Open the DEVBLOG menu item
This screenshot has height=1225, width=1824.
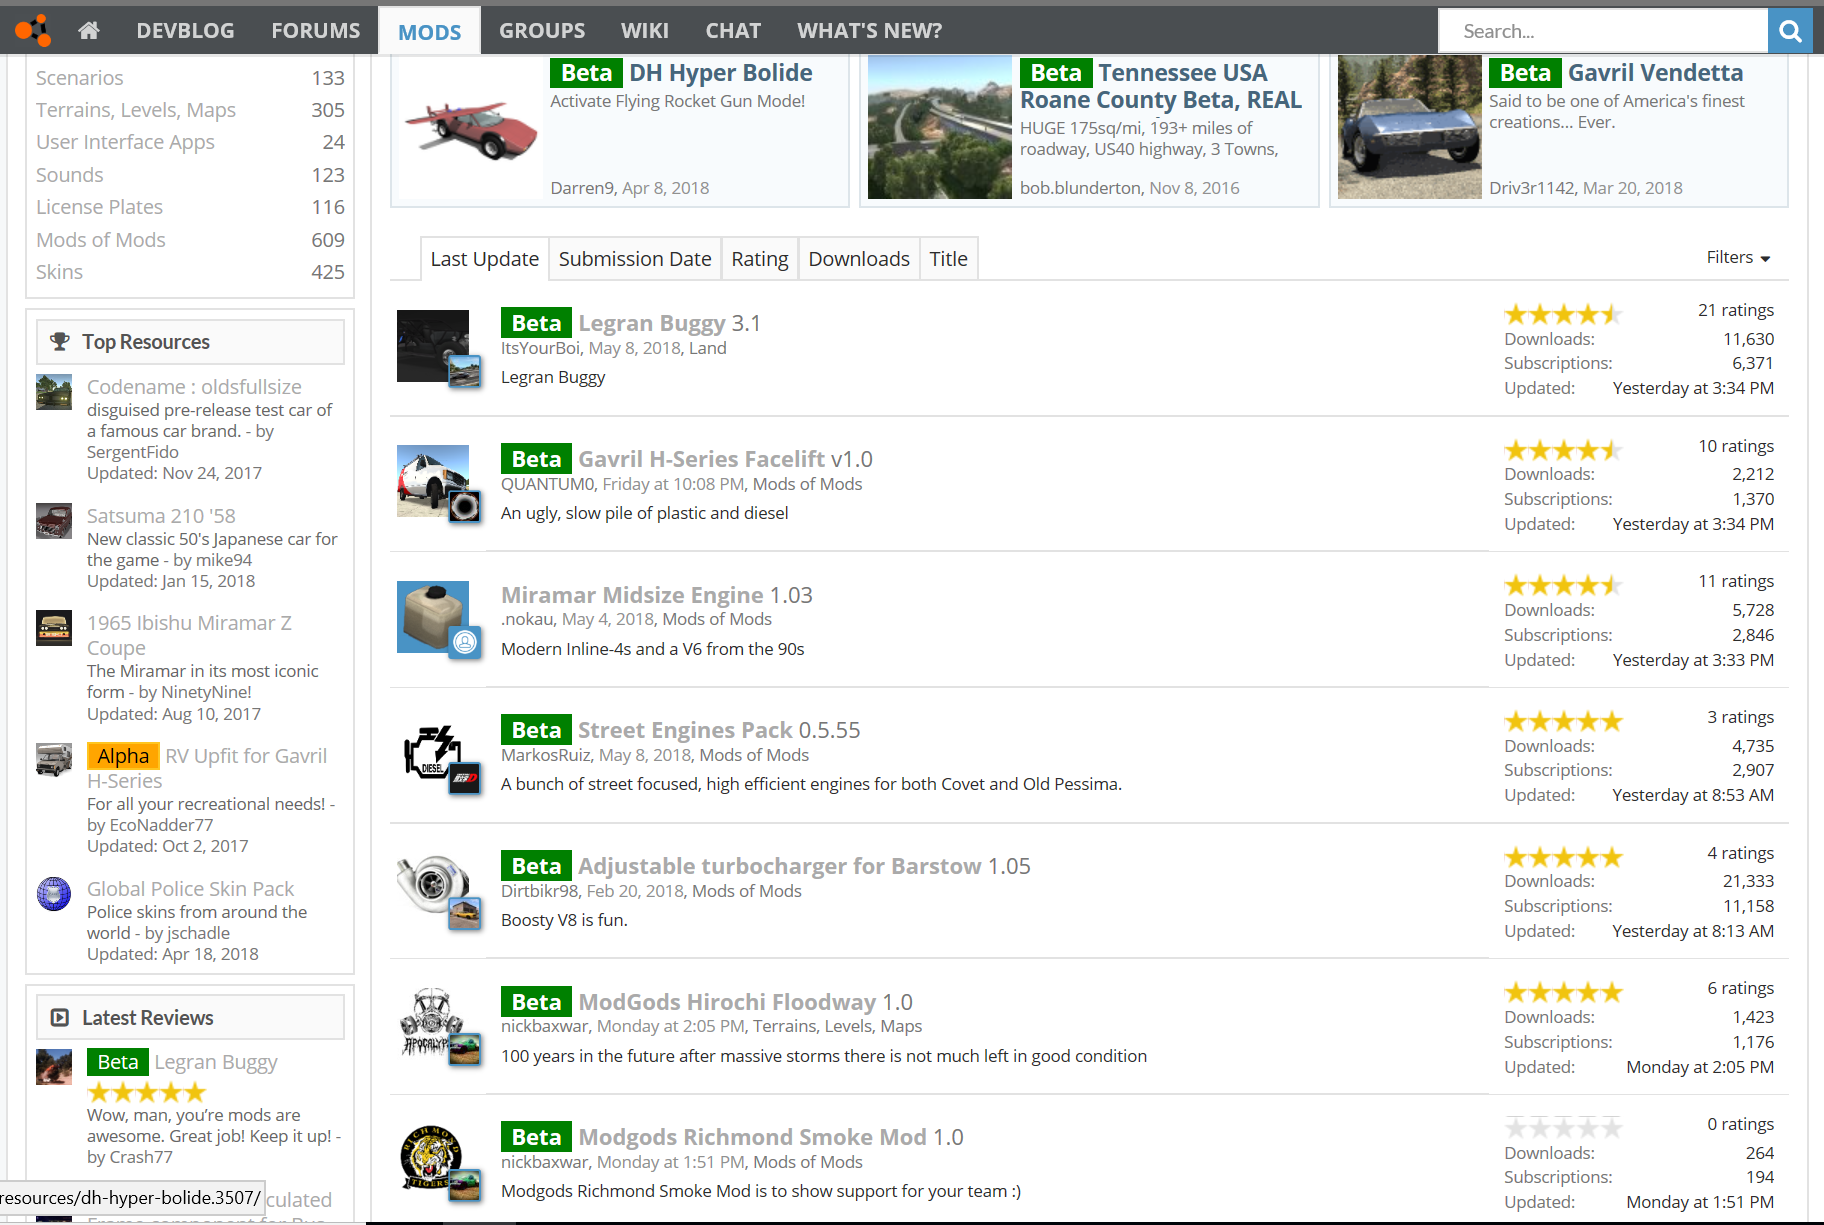pyautogui.click(x=185, y=31)
